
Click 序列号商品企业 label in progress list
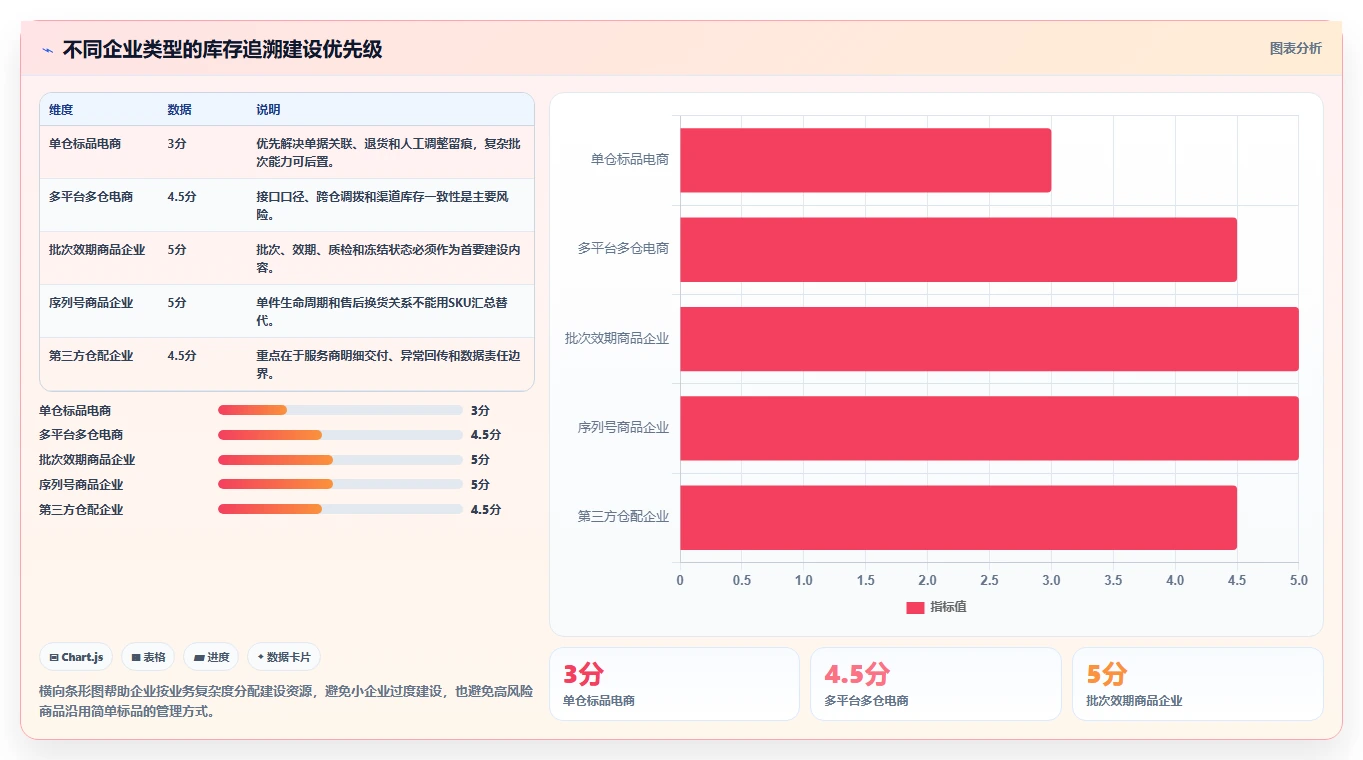(x=81, y=485)
